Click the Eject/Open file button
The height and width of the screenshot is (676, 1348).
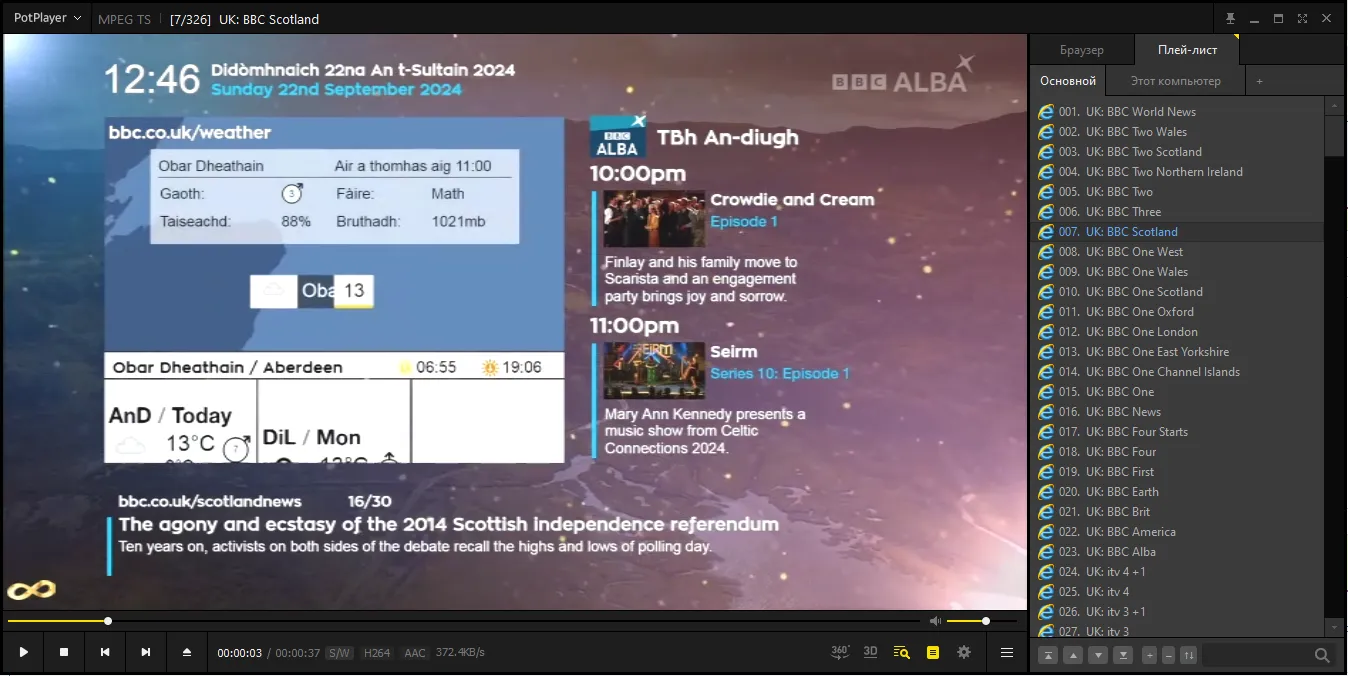(x=187, y=652)
